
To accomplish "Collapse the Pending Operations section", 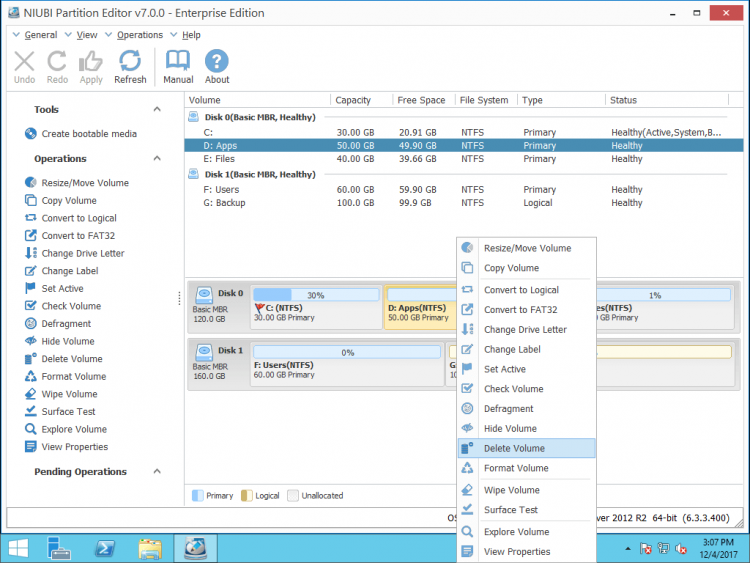I will click(157, 471).
